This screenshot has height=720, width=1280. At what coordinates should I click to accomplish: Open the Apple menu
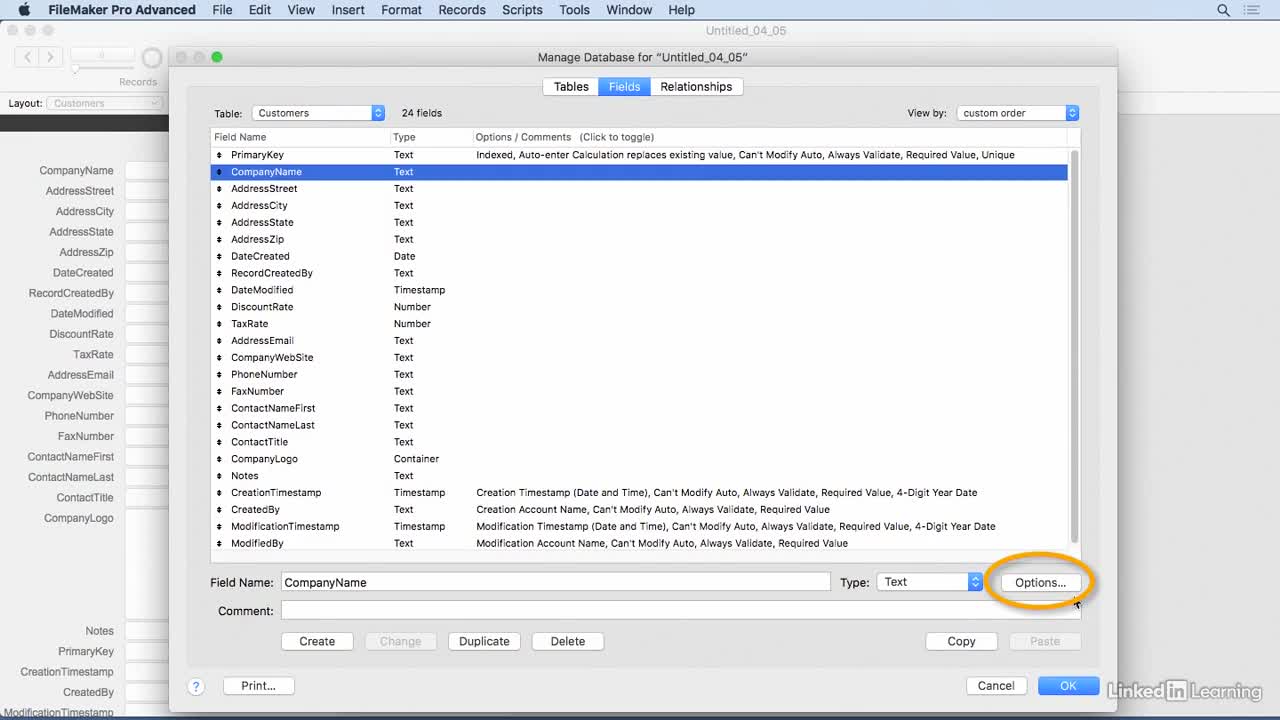24,10
